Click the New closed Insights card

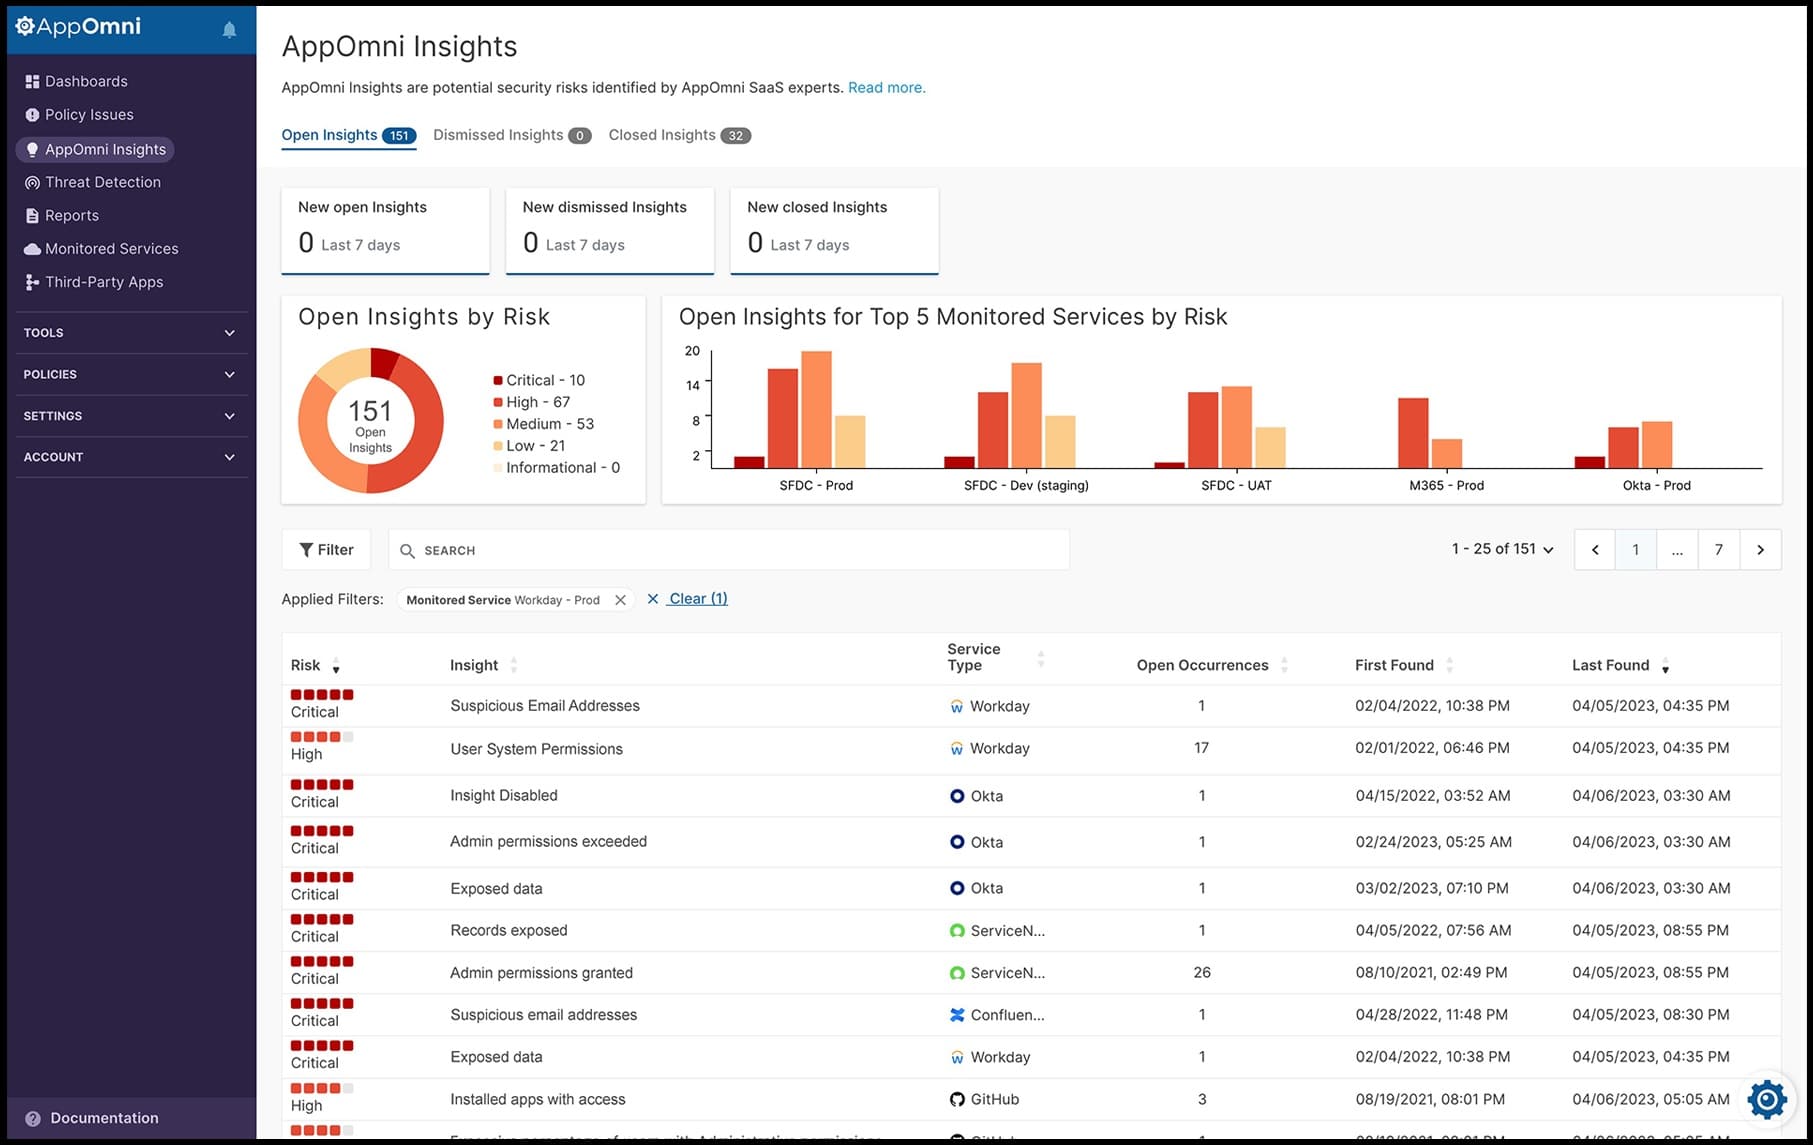click(x=834, y=230)
